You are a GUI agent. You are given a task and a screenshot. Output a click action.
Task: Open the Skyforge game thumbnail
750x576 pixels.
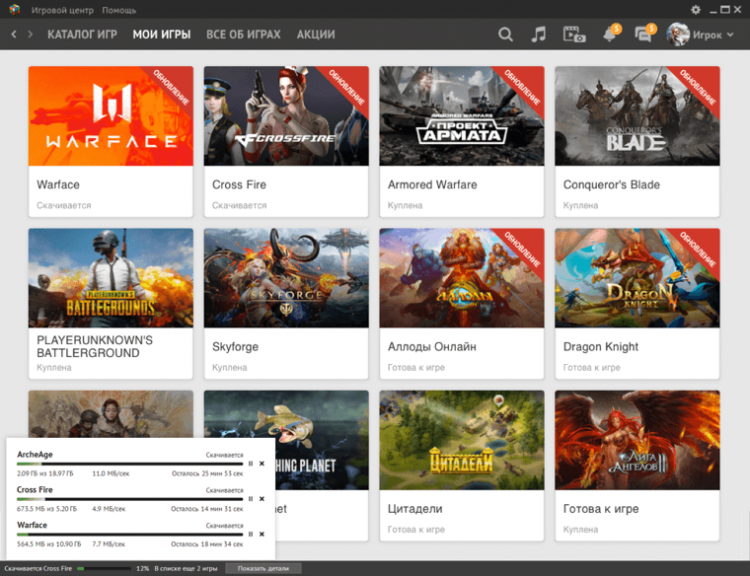pyautogui.click(x=286, y=278)
